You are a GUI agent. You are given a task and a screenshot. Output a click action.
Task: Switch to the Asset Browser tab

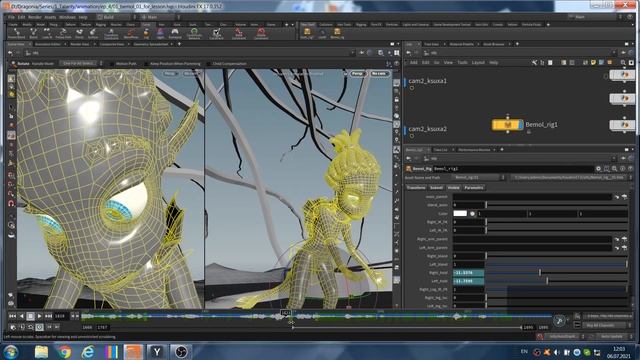click(x=494, y=44)
